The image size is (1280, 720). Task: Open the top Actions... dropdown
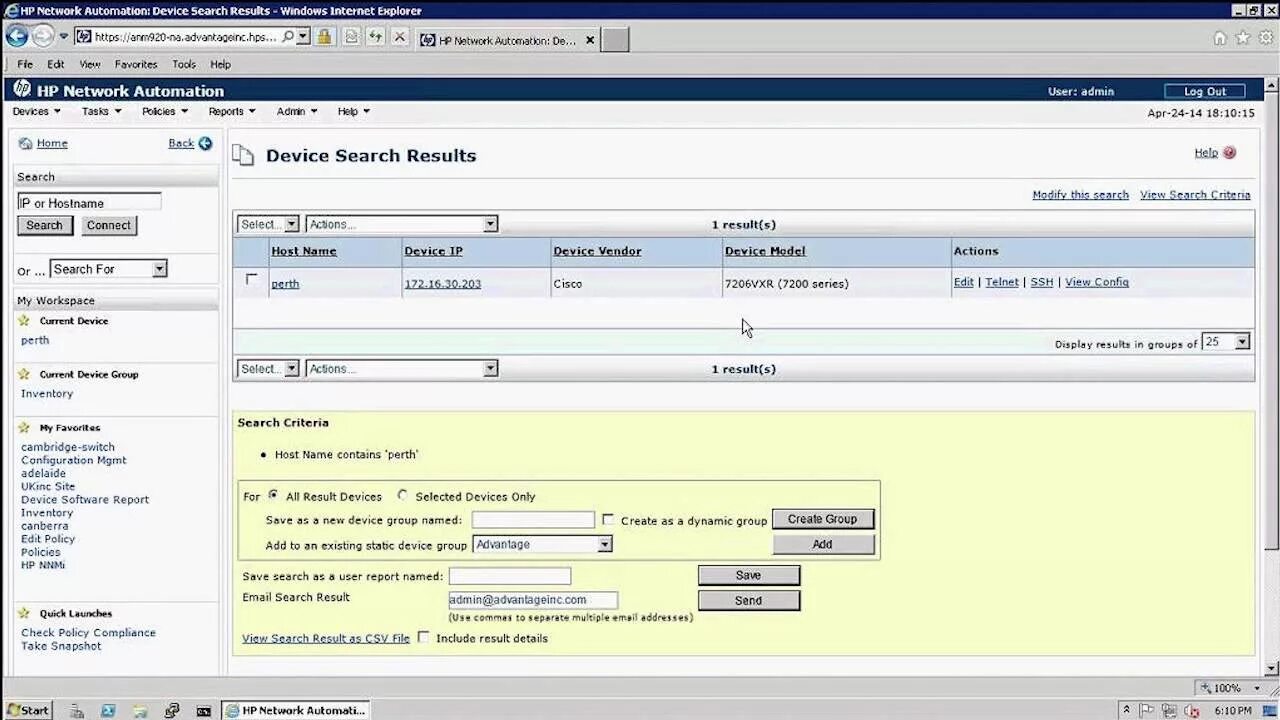point(401,224)
